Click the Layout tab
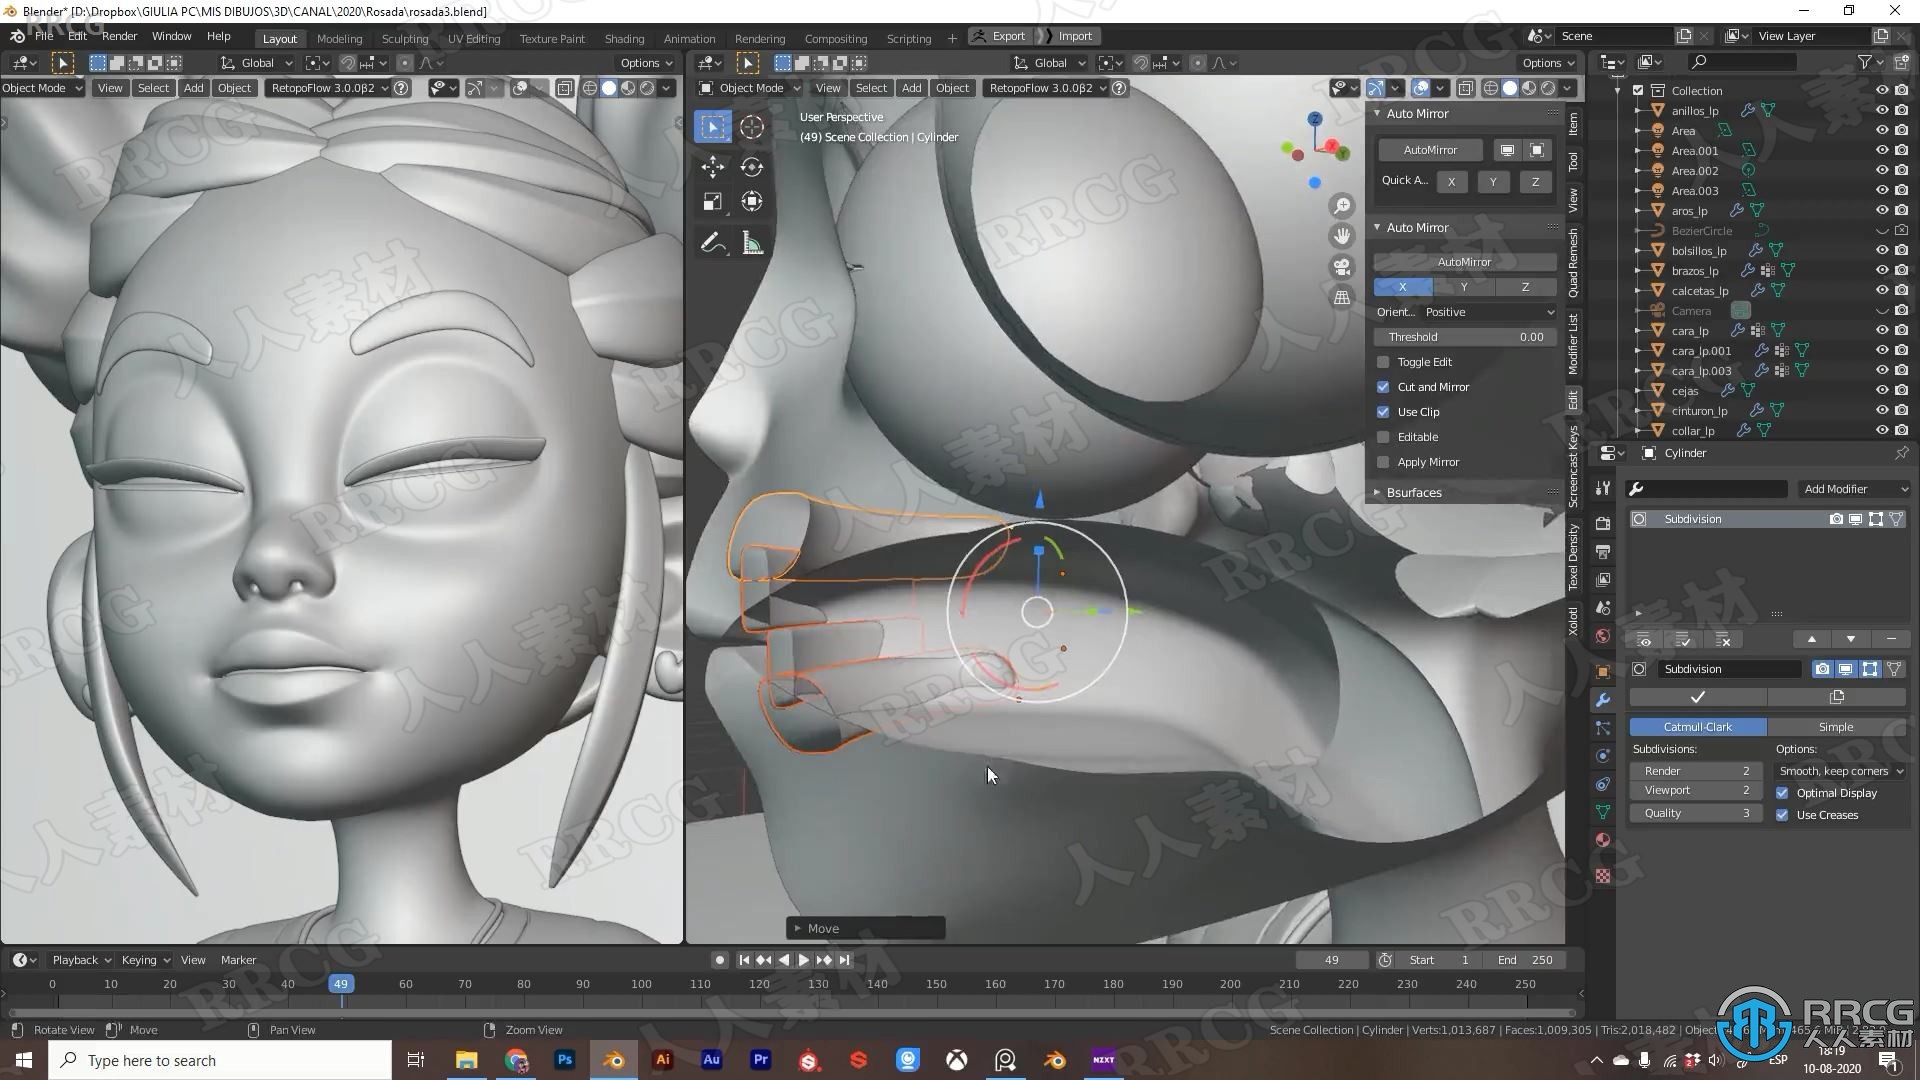 pos(281,36)
